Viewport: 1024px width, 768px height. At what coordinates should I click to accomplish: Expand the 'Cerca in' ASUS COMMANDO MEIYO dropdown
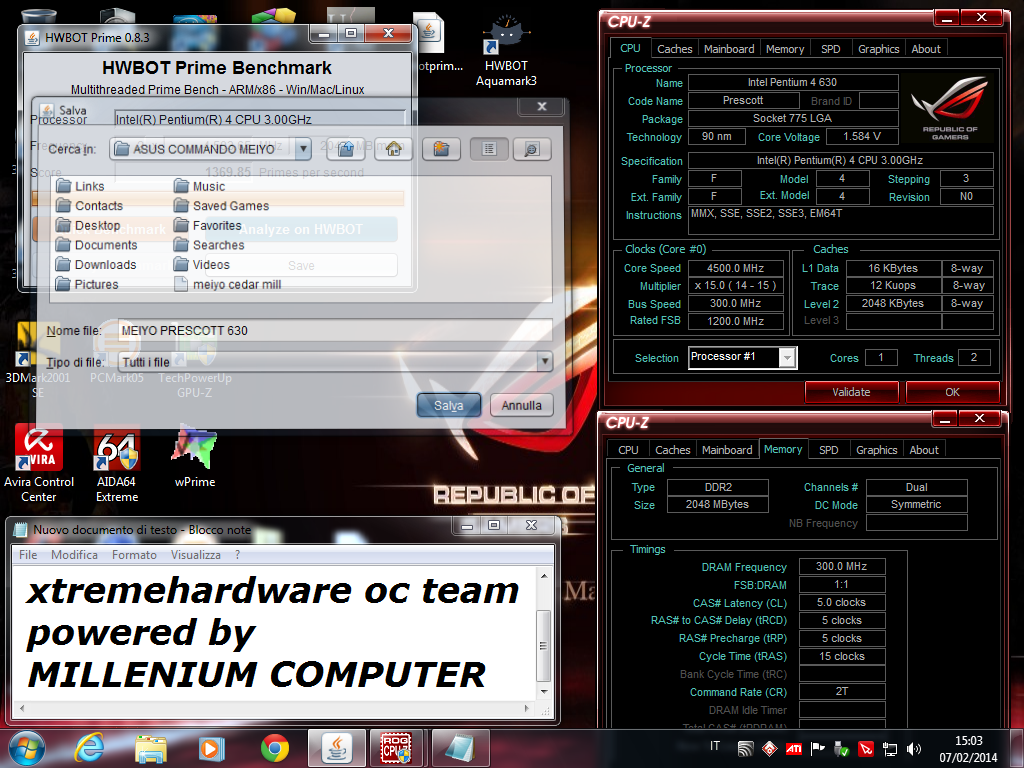point(302,149)
